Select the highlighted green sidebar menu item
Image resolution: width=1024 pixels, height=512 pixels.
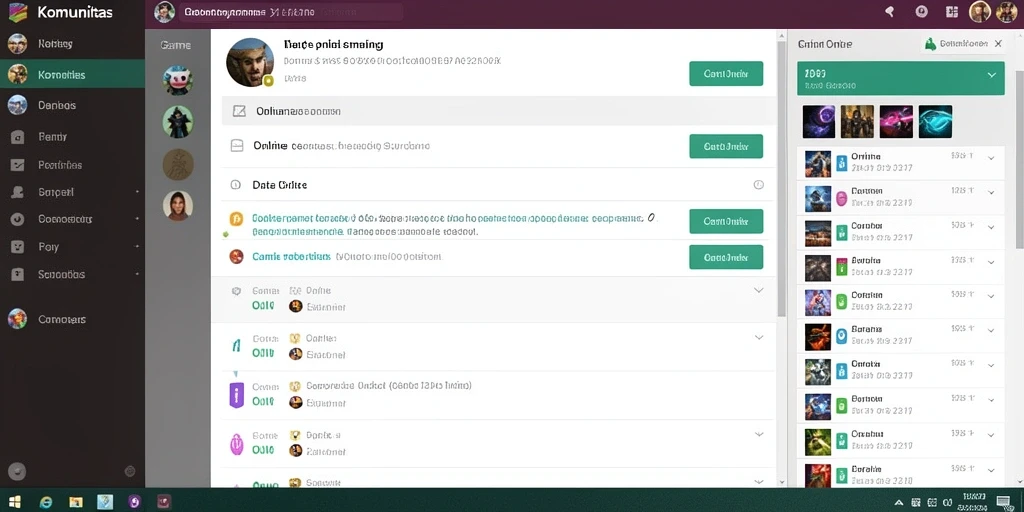[72, 74]
